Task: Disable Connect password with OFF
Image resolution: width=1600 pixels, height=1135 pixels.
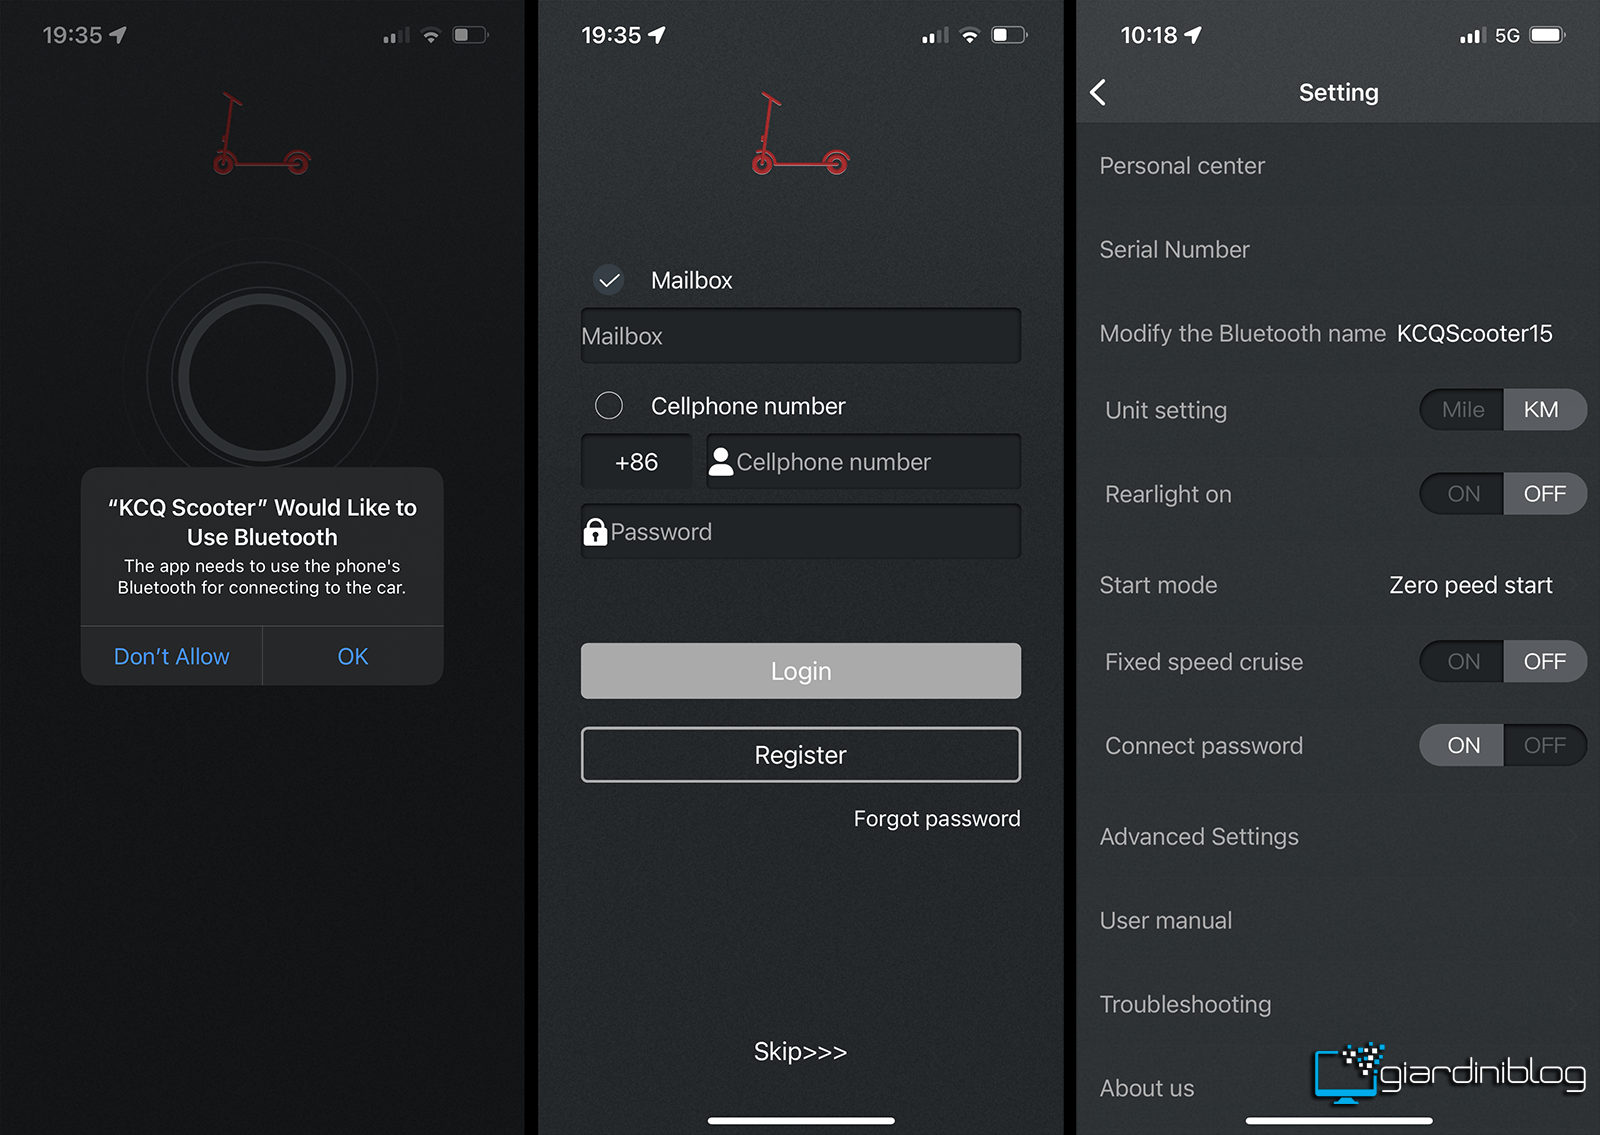Action: pyautogui.click(x=1545, y=746)
